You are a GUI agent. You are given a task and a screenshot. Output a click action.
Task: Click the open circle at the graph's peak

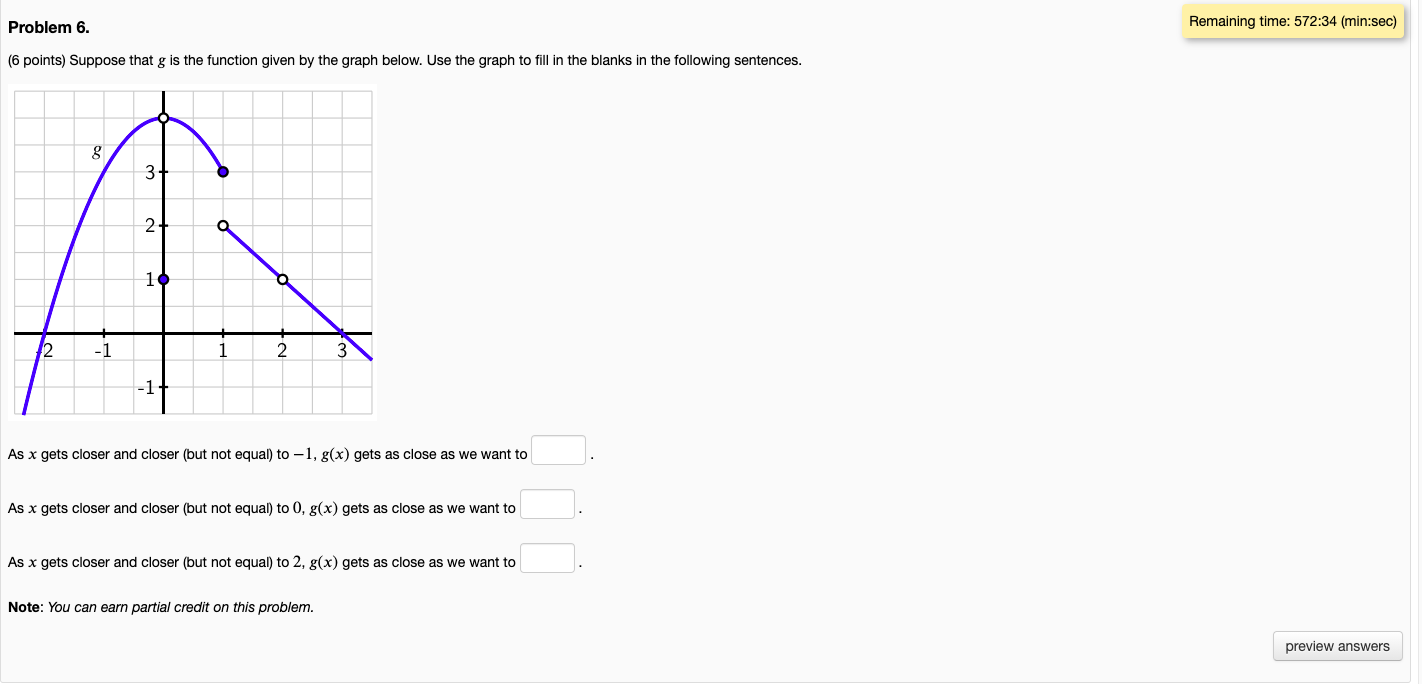[x=163, y=117]
